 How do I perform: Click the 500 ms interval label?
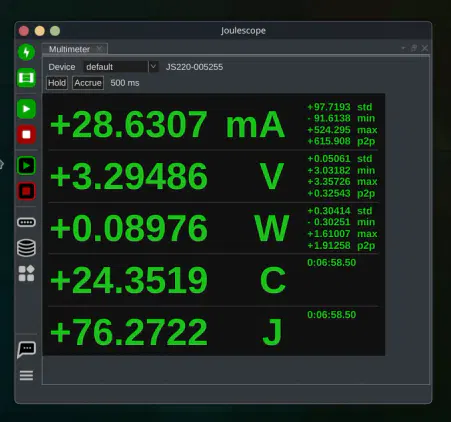125,83
